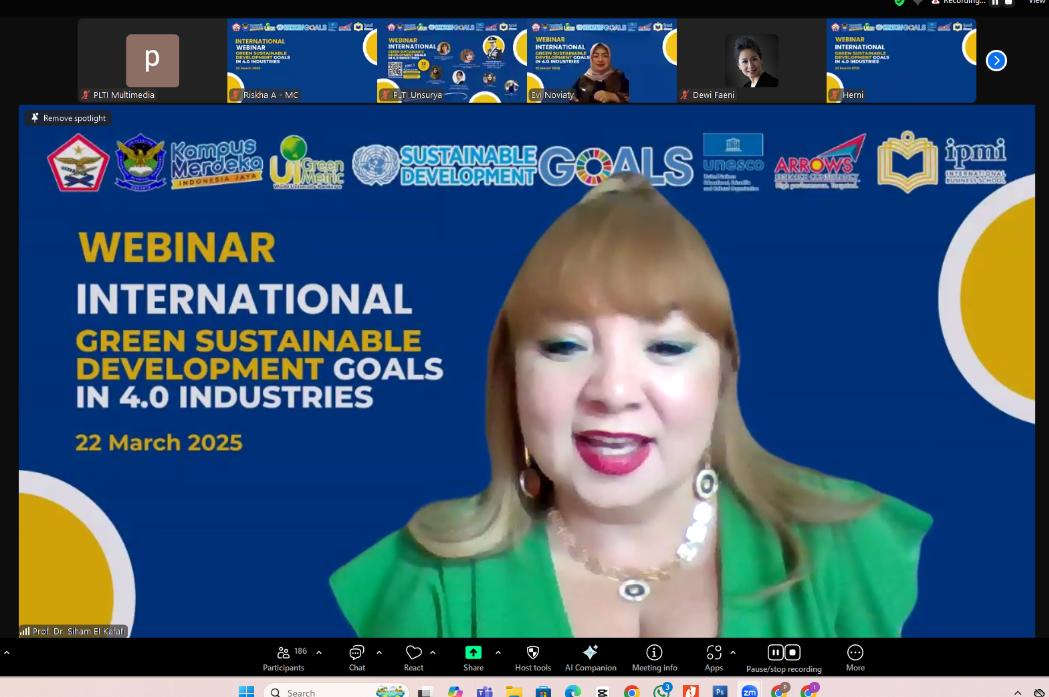Viewport: 1049px width, 697px height.
Task: Click the Windows taskbar Search box
Action: [320, 691]
